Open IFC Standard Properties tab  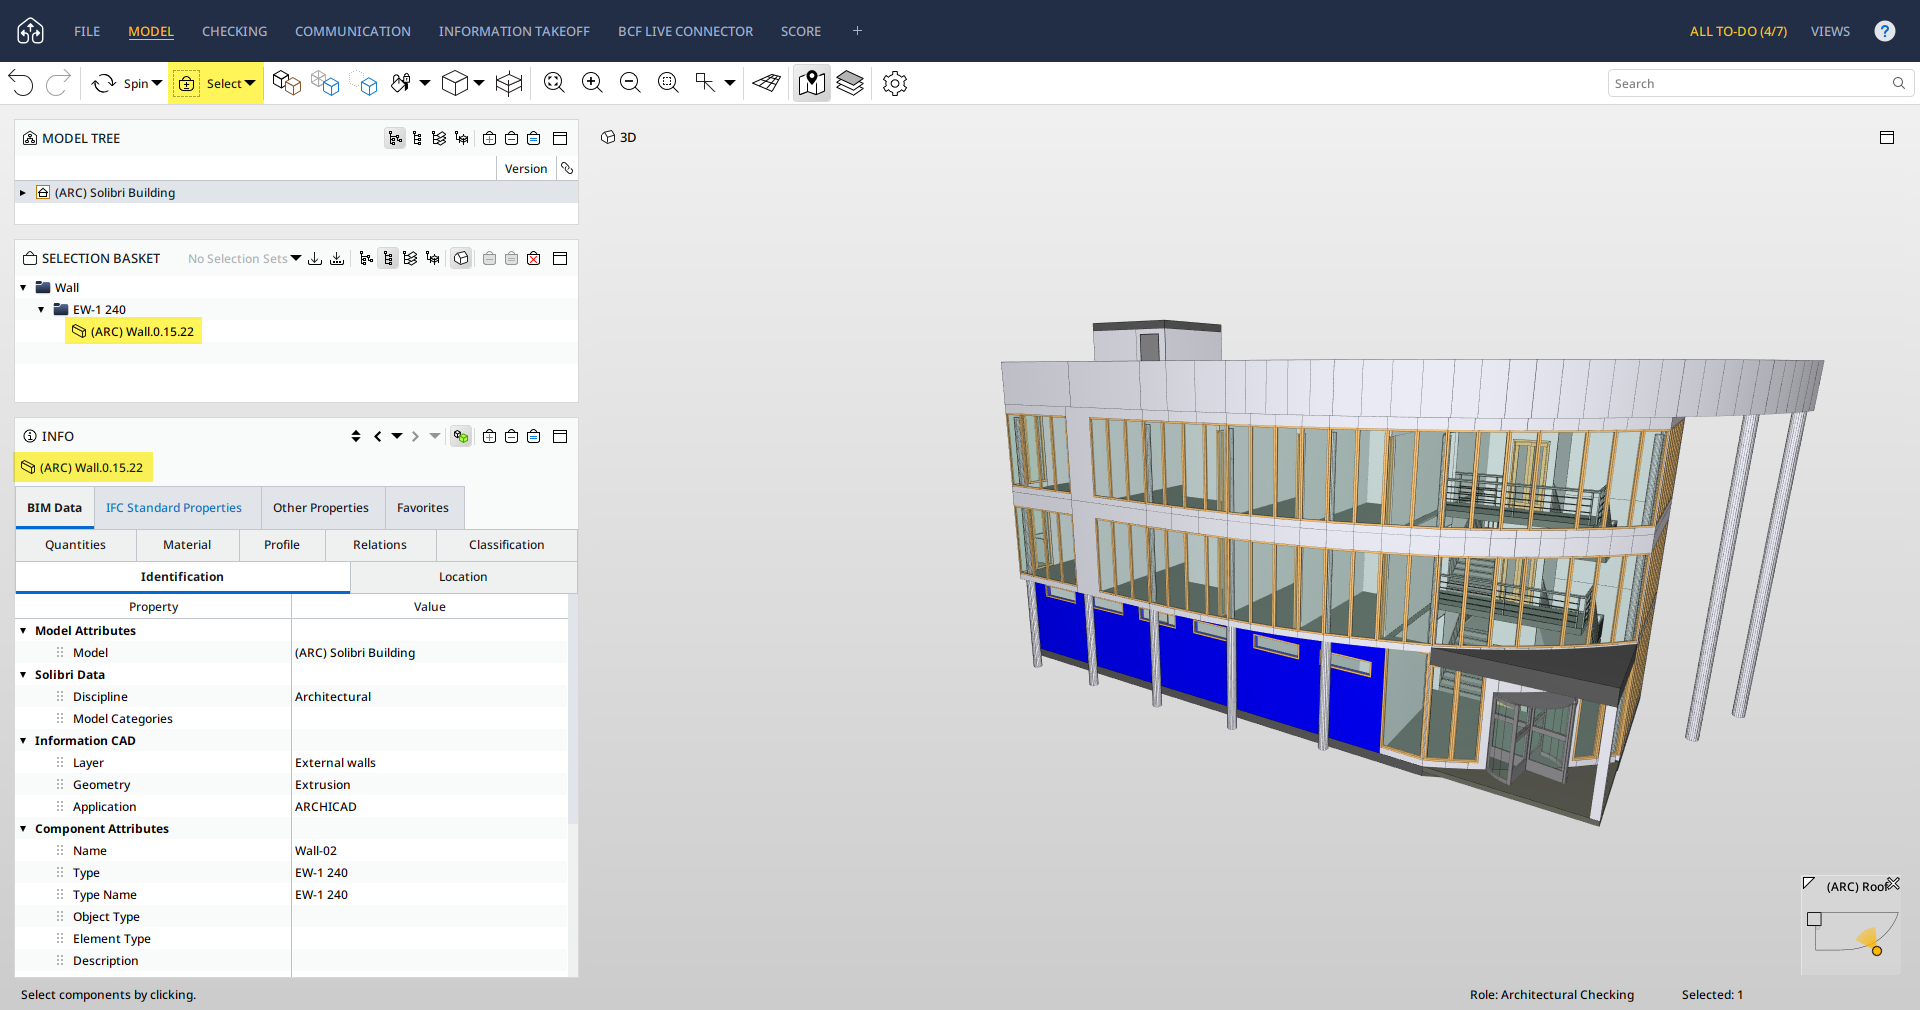174,508
